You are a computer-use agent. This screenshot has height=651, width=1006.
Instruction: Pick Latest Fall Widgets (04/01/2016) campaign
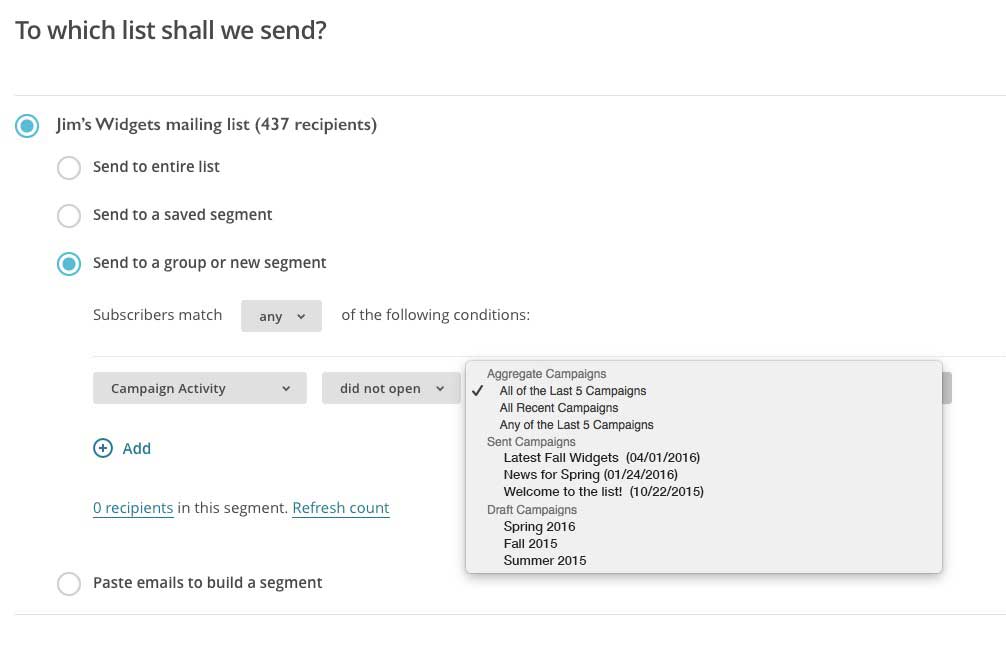[x=601, y=458]
